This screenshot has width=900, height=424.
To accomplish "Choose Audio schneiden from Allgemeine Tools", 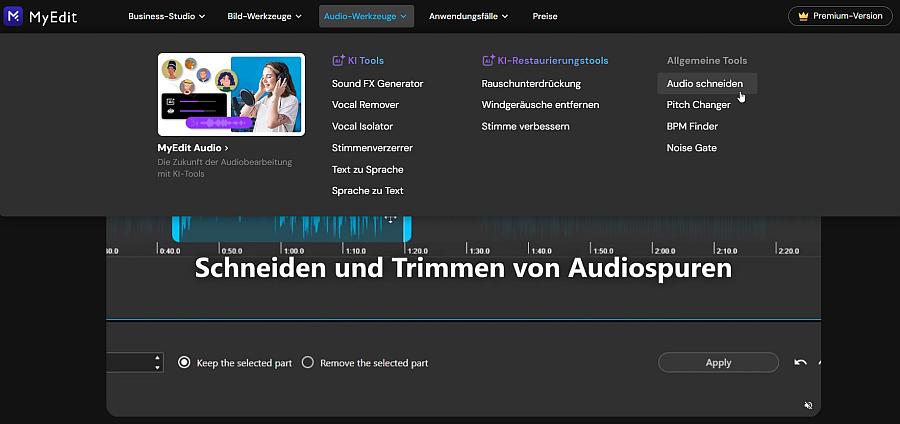I will [x=708, y=84].
